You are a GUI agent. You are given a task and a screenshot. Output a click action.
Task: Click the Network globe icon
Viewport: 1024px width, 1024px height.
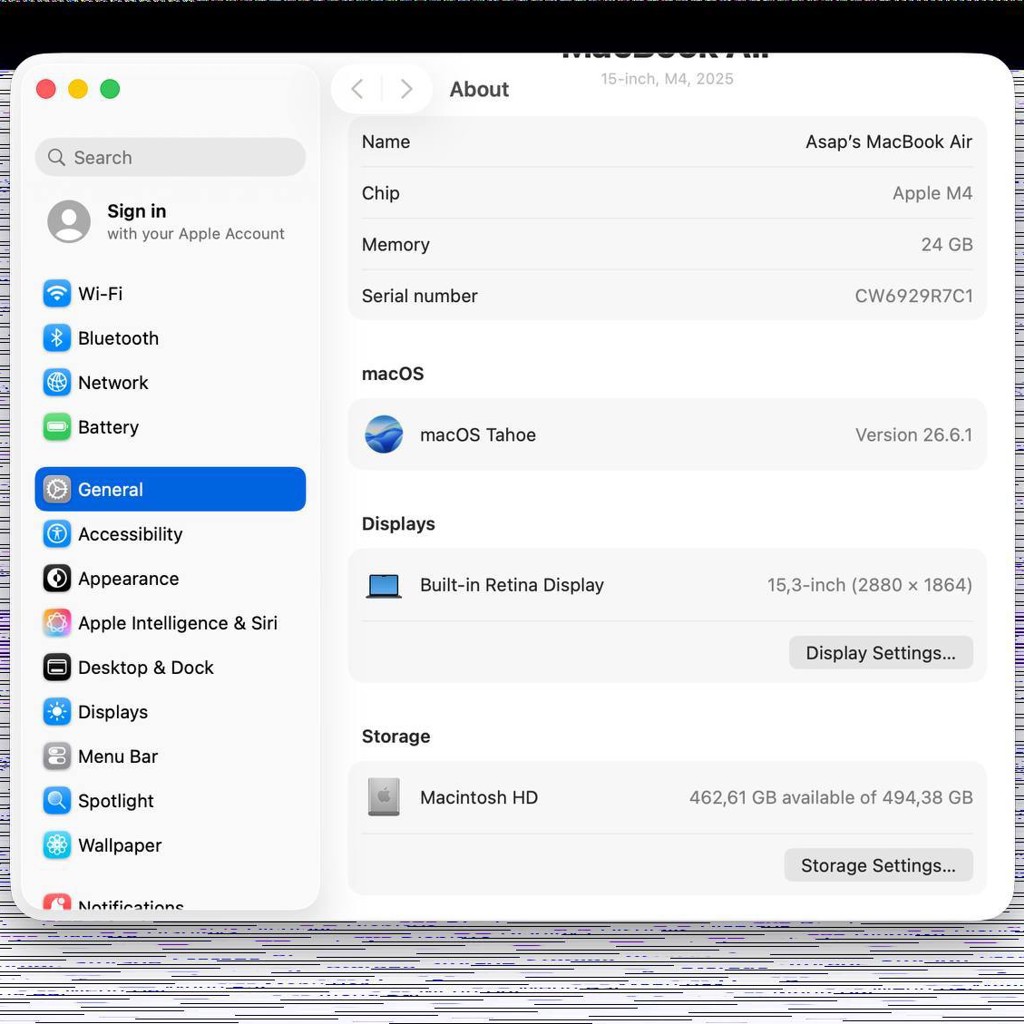tap(57, 382)
